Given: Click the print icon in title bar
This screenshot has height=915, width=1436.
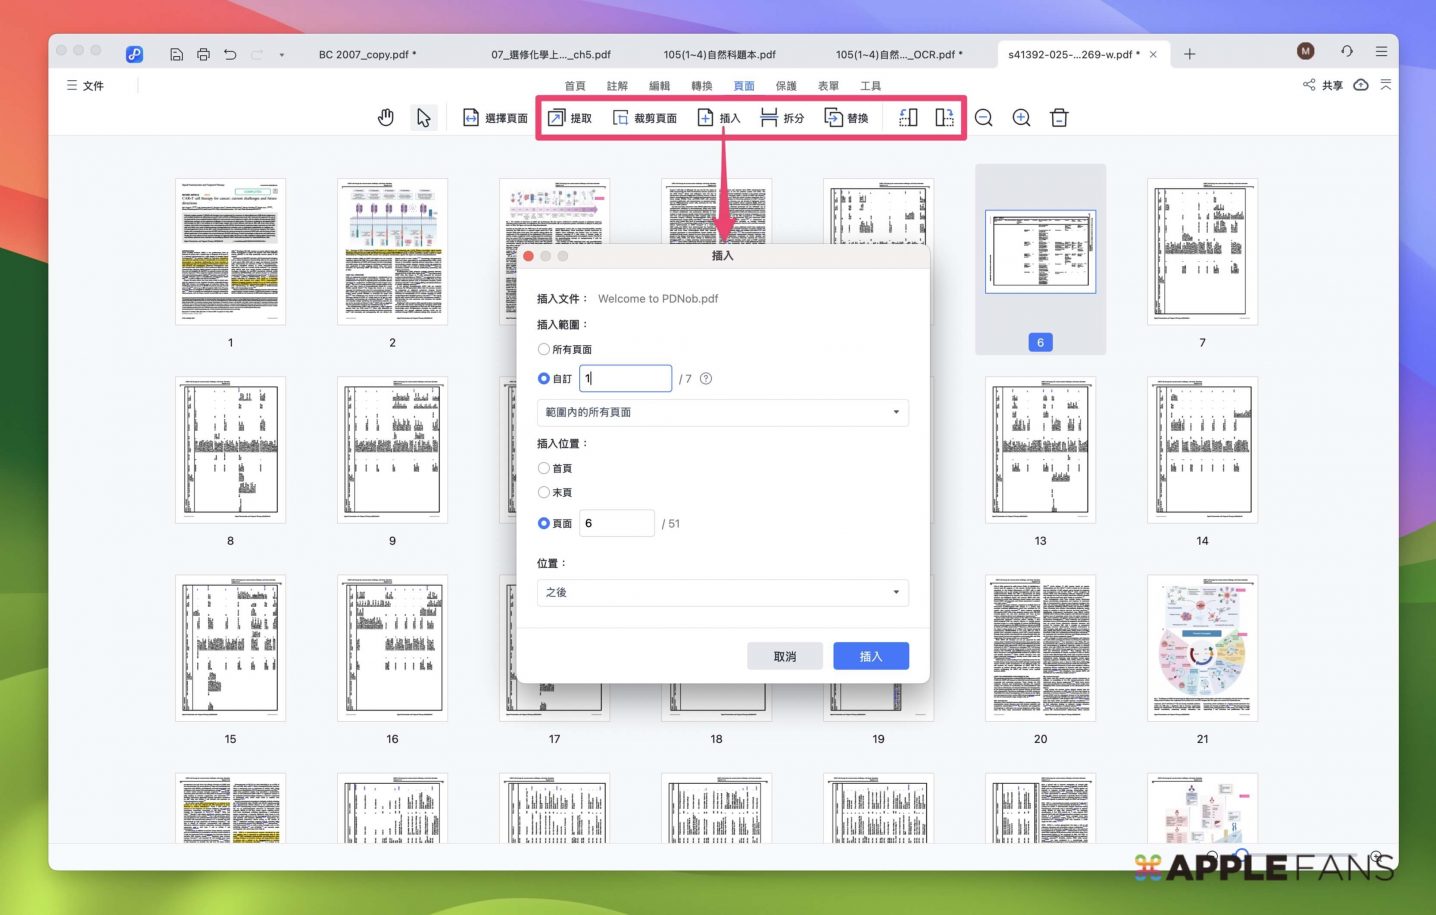Looking at the screenshot, I should [203, 55].
